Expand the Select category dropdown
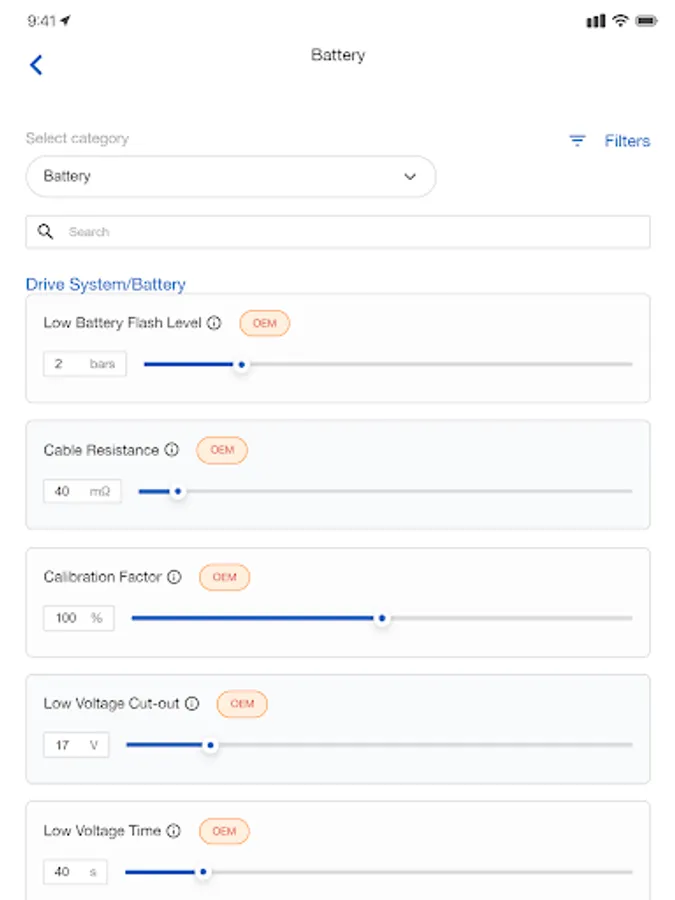 [x=230, y=176]
